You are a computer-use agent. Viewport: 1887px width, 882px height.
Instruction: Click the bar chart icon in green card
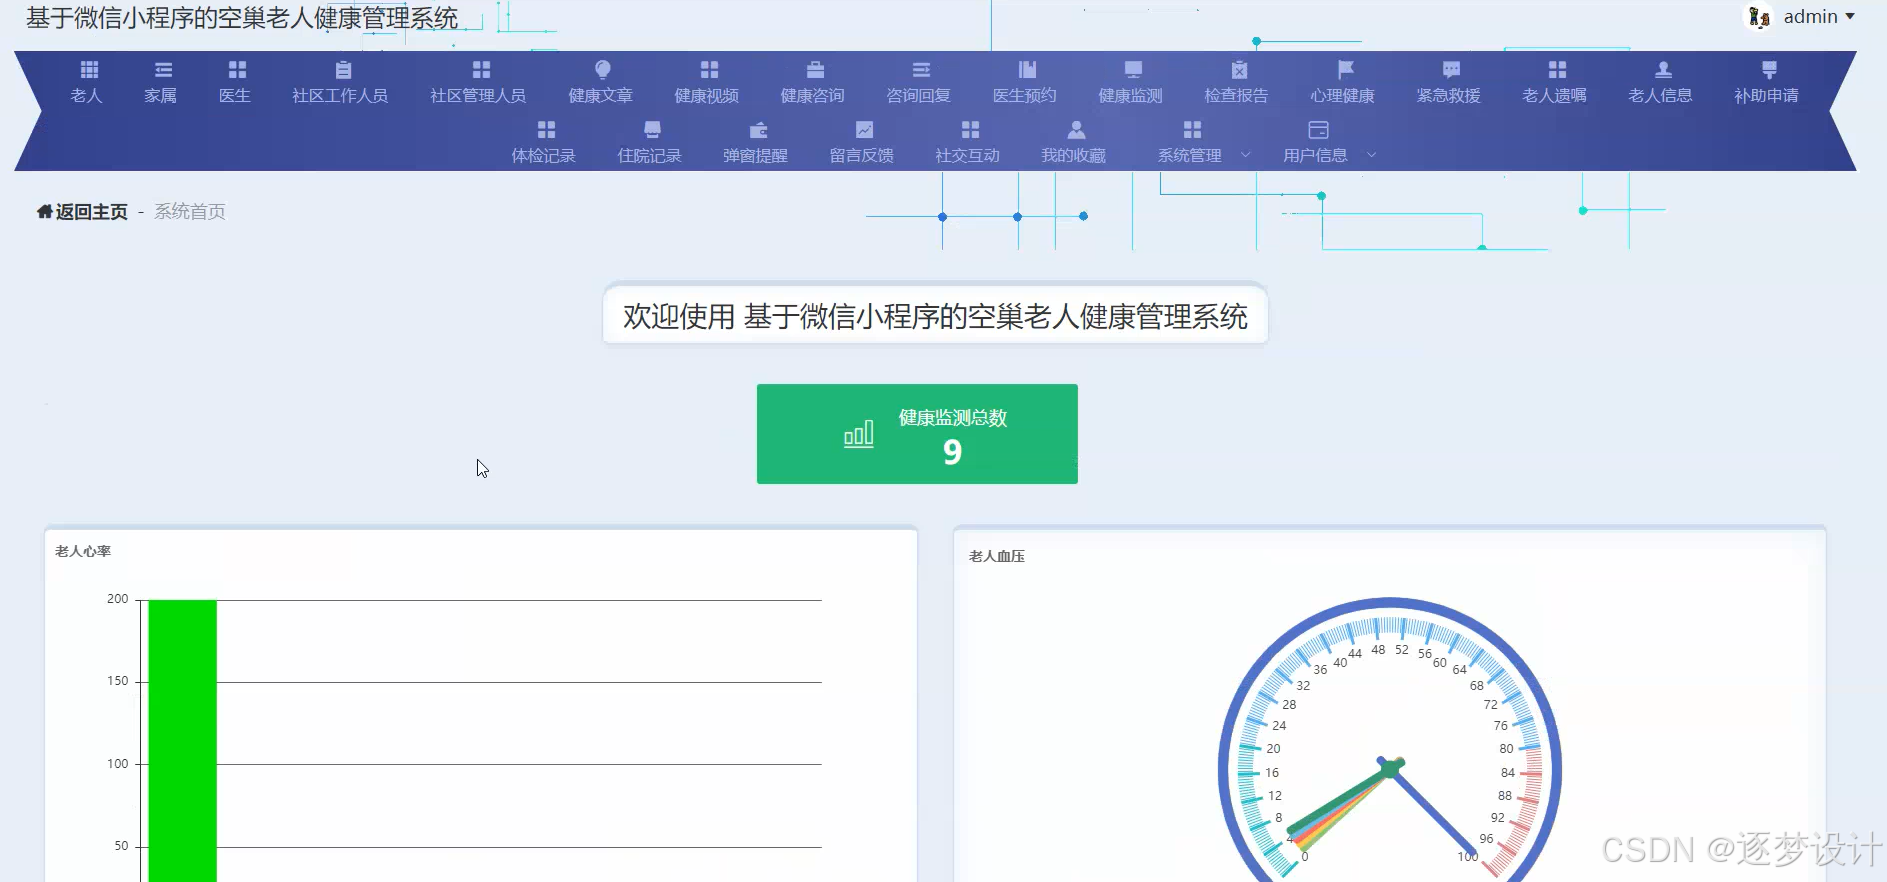[859, 434]
